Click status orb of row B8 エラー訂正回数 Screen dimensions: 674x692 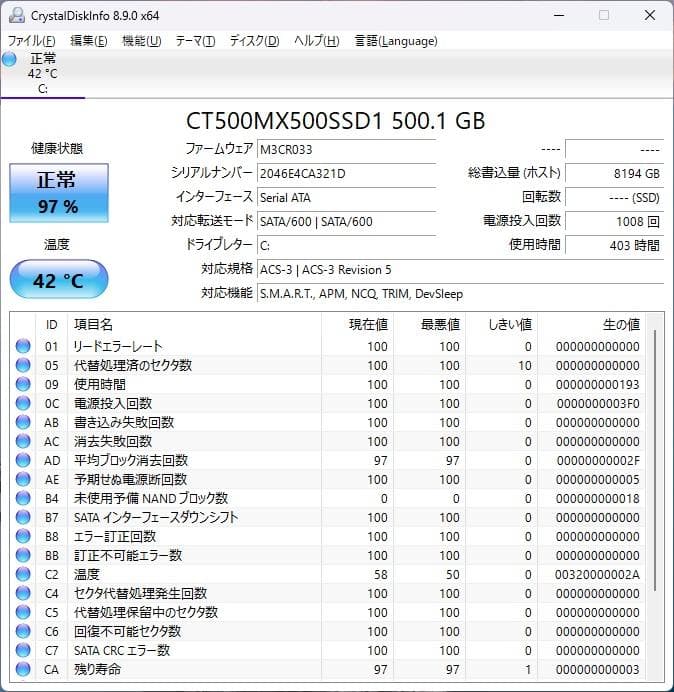tap(23, 536)
